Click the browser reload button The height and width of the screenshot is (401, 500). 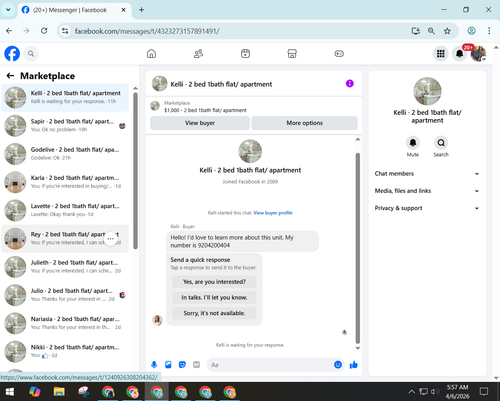click(x=44, y=31)
